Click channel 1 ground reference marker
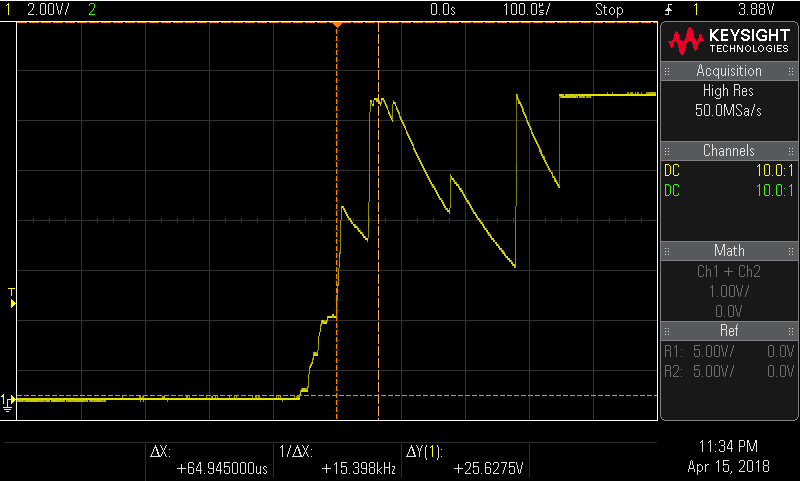Screen dimensions: 800x481 [9, 401]
